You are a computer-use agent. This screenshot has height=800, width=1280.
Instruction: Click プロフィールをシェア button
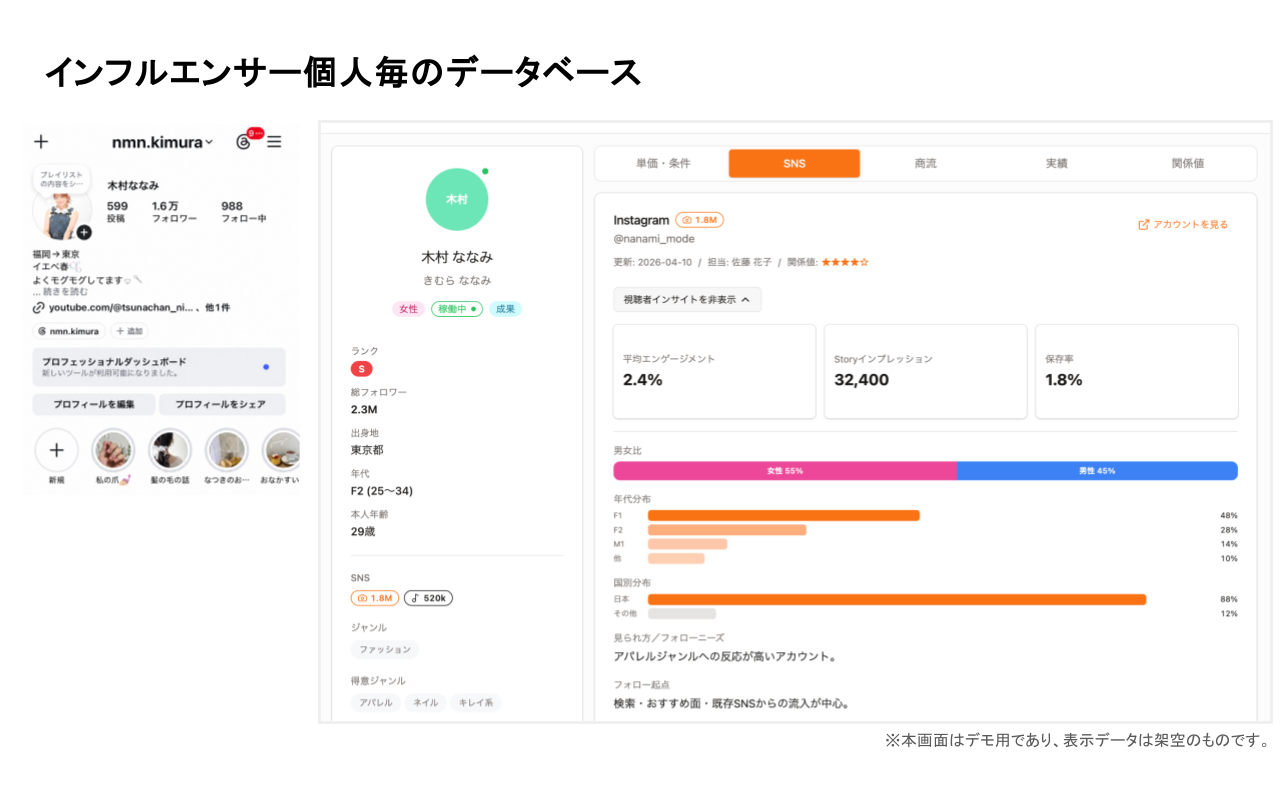pos(220,404)
